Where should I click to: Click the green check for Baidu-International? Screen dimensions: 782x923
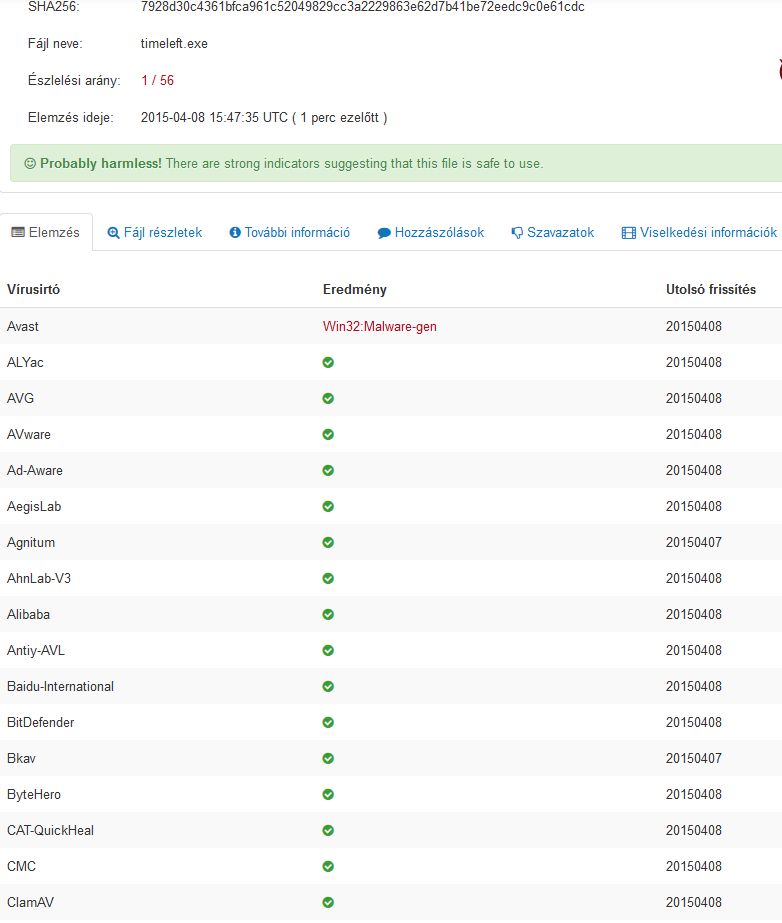tap(328, 686)
